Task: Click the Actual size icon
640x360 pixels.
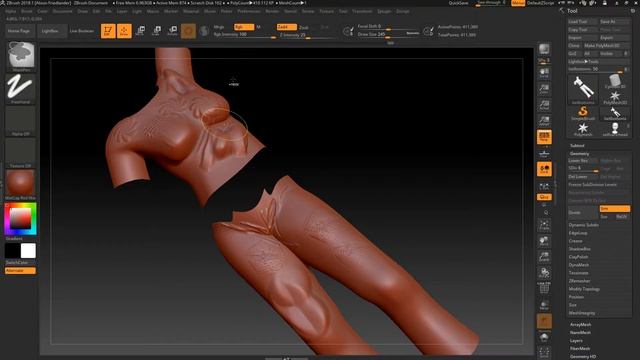Action: [x=544, y=105]
